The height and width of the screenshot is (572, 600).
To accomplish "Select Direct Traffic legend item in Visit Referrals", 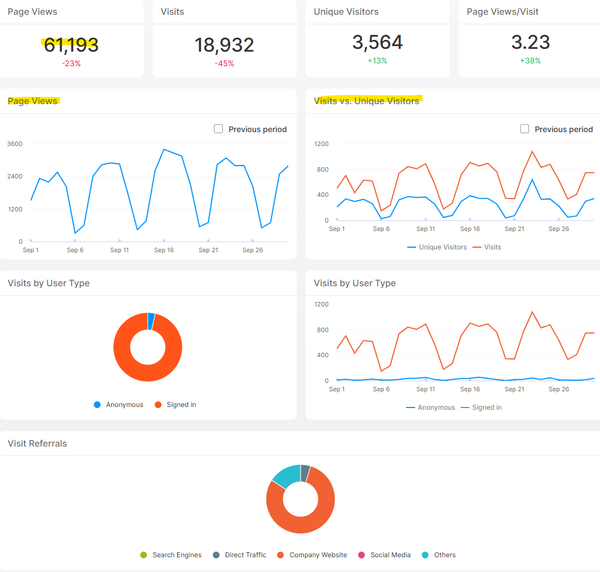I will click(238, 555).
